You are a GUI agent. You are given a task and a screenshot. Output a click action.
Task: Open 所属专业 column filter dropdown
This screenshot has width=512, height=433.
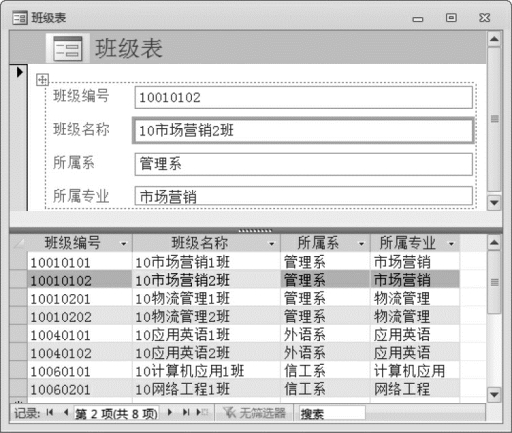click(x=451, y=244)
